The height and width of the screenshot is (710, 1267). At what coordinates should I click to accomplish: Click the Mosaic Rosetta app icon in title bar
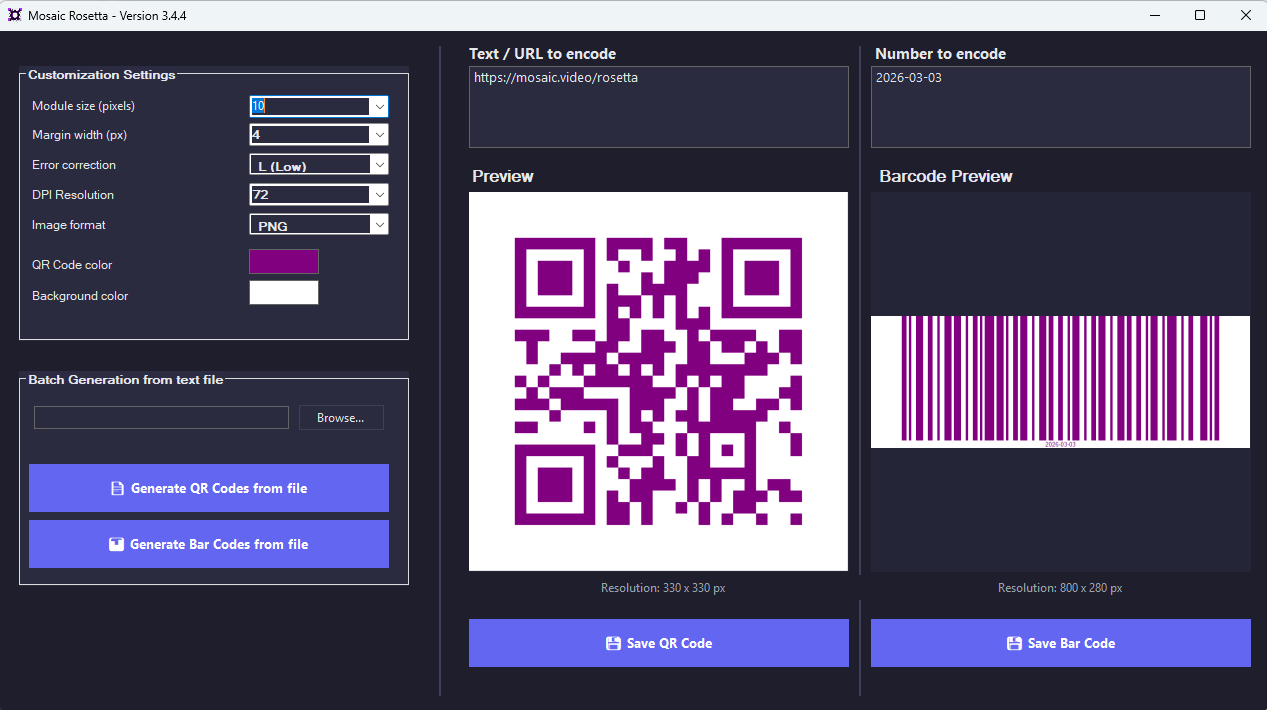point(15,15)
